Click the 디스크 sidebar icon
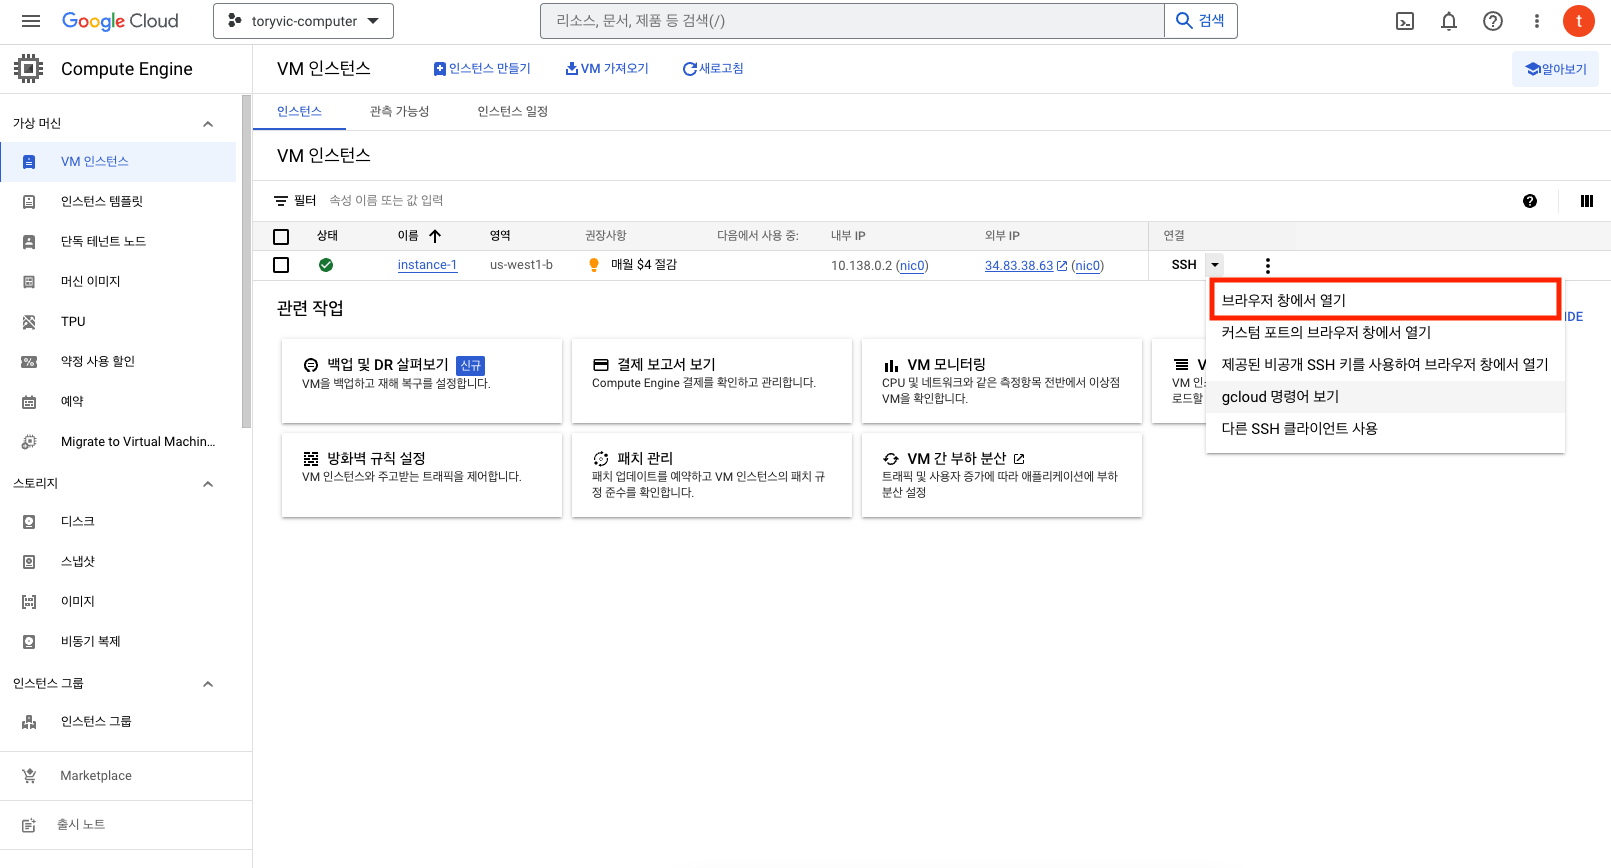Viewport: 1611px width, 868px height. 29,522
